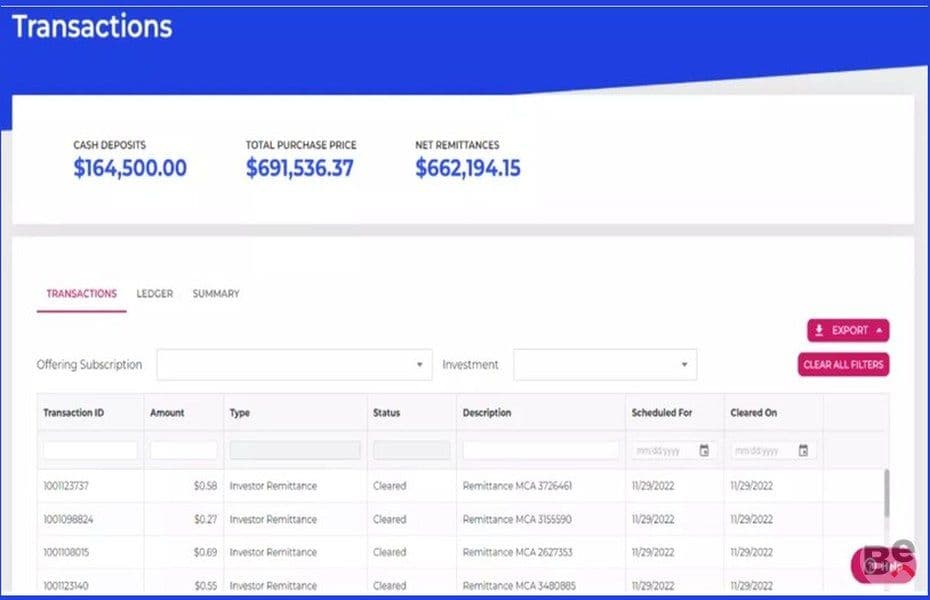Open the Ledger tab
Viewport: 930px width, 600px height.
(155, 293)
